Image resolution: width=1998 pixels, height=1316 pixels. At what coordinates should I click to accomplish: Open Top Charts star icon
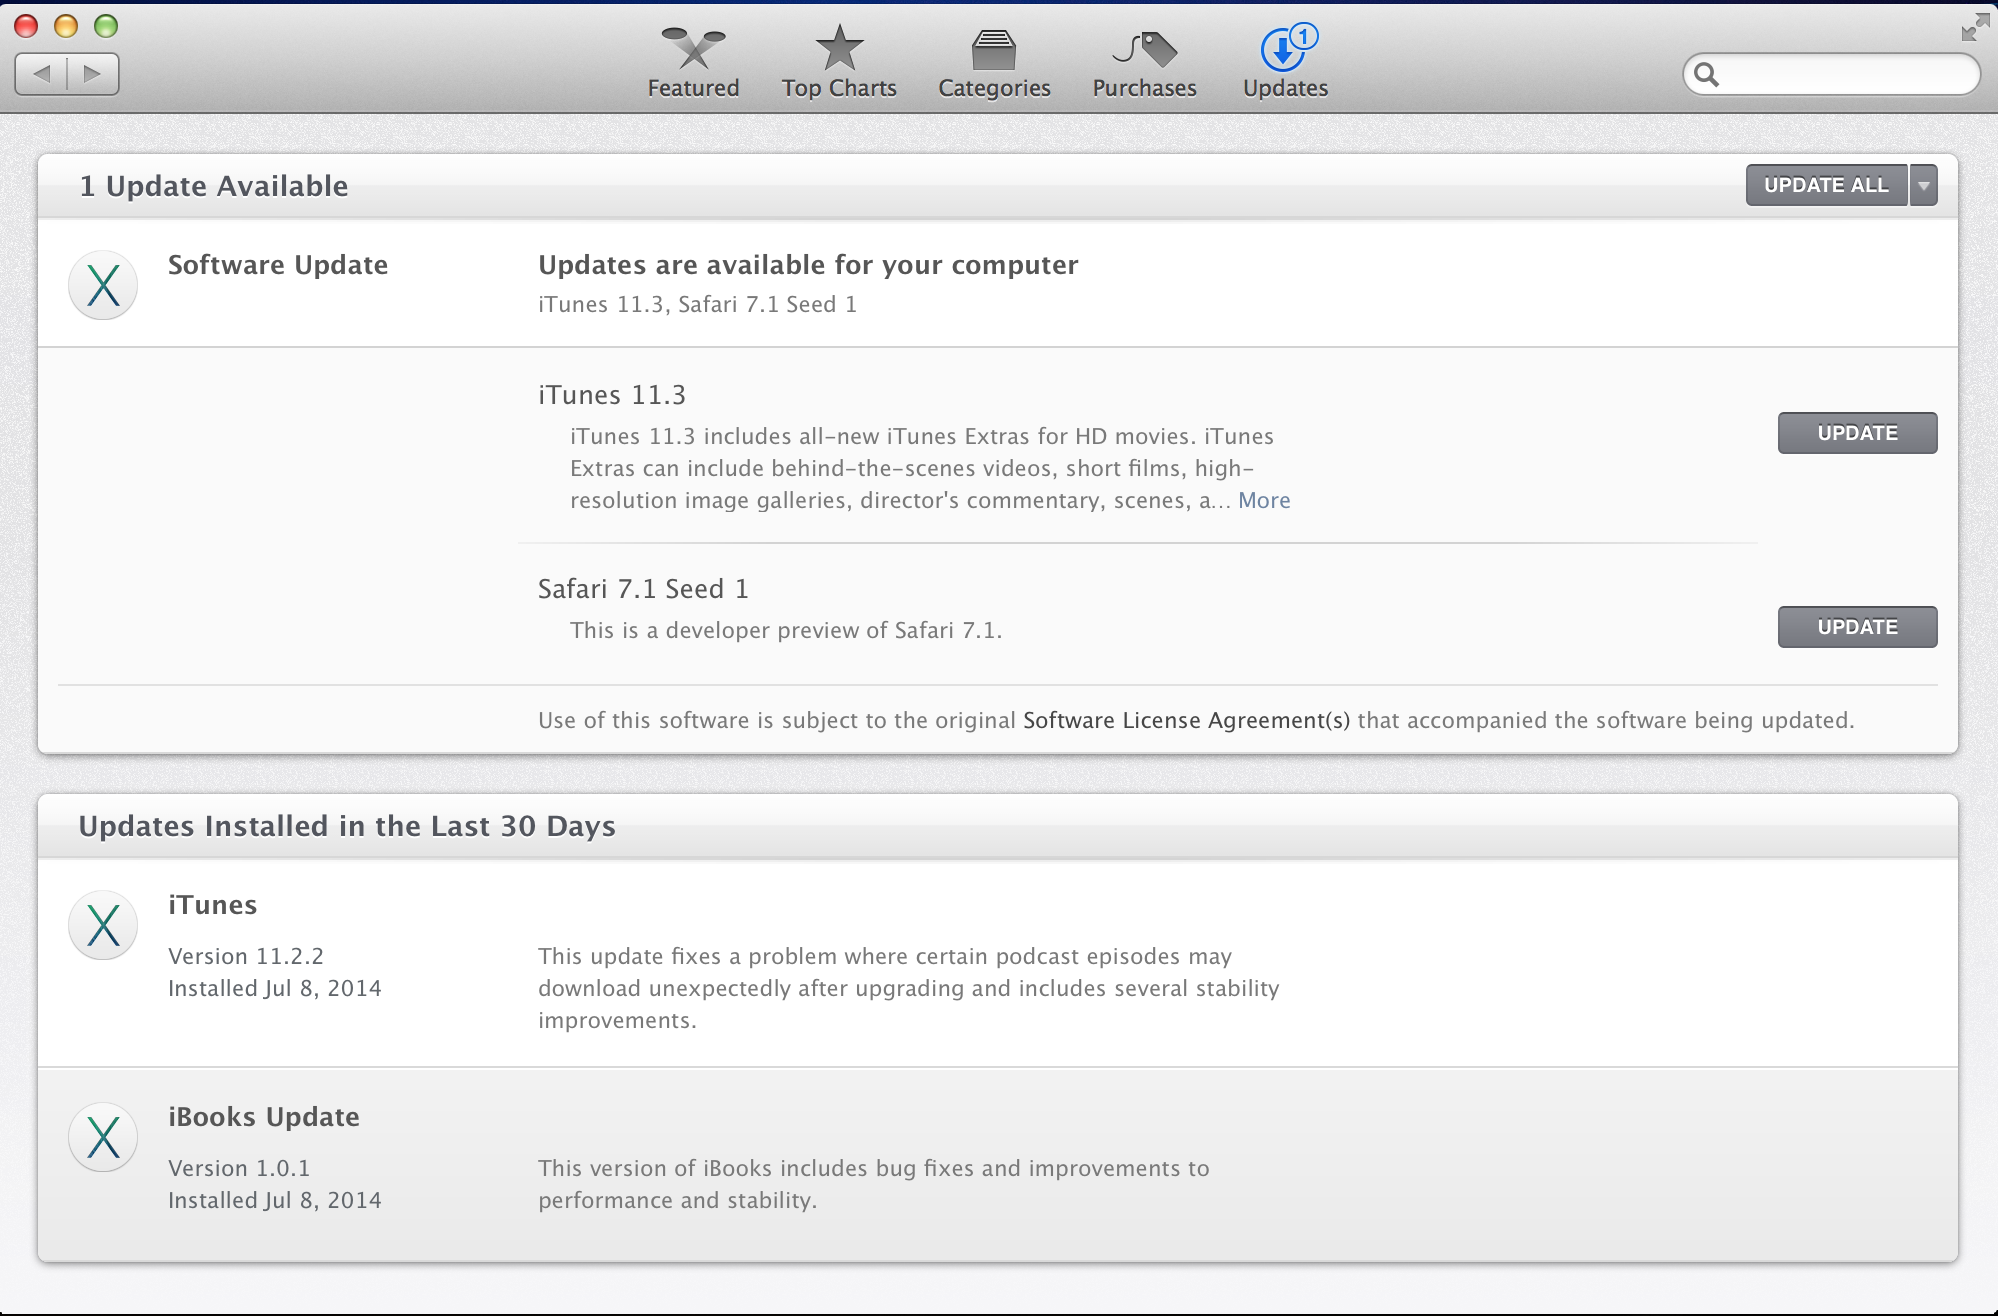point(839,47)
